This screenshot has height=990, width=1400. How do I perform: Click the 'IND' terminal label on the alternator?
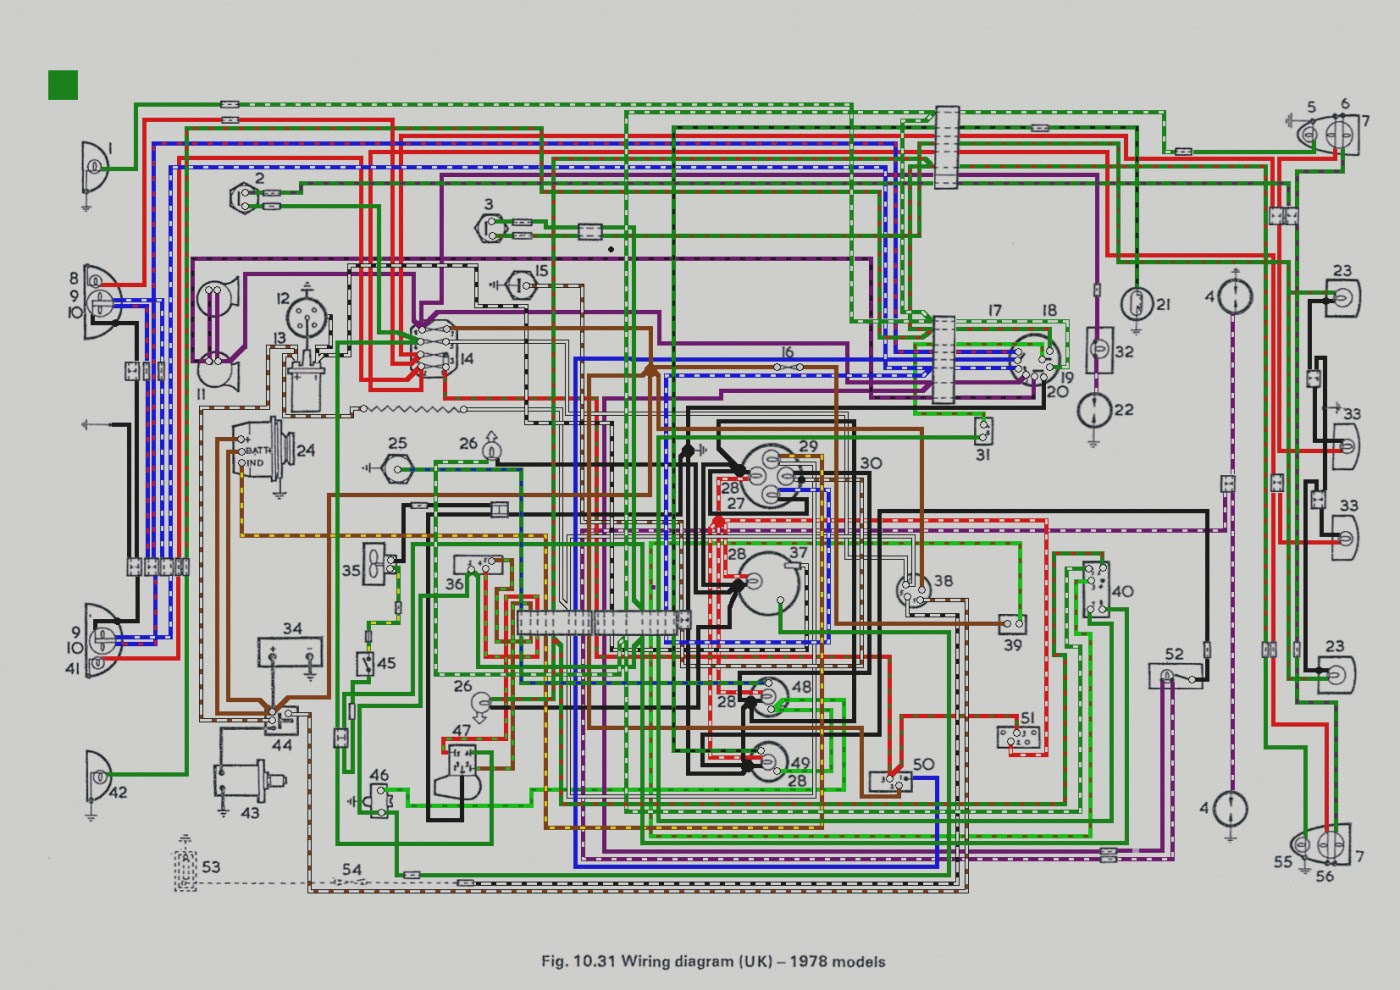tap(256, 465)
